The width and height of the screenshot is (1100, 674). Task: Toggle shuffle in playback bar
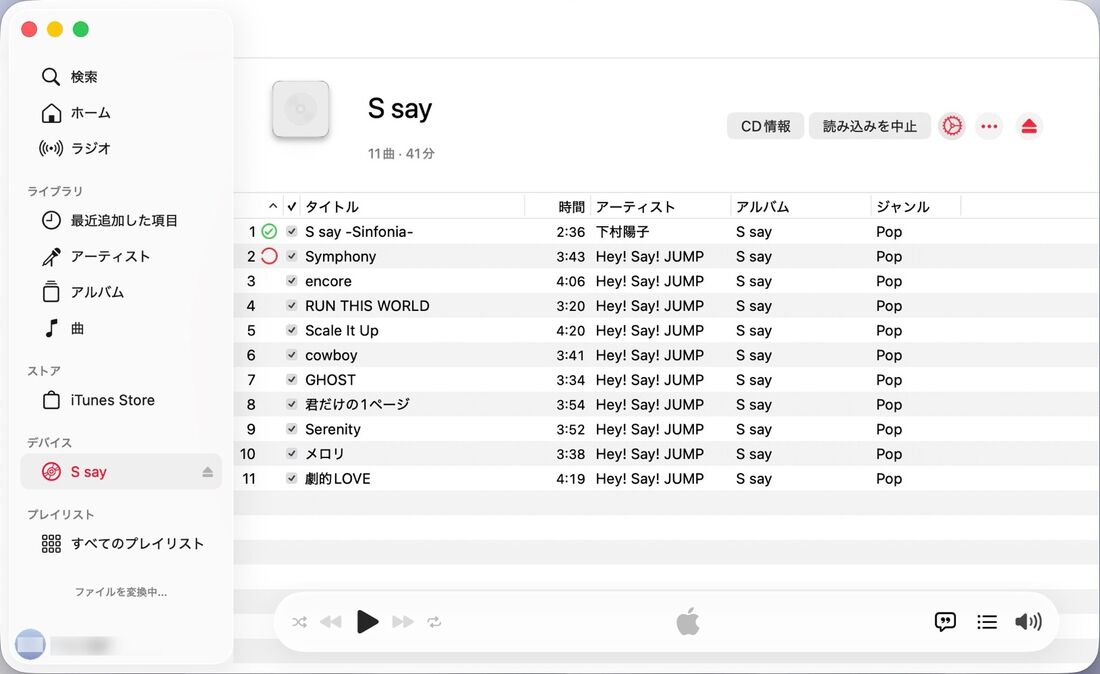[300, 622]
